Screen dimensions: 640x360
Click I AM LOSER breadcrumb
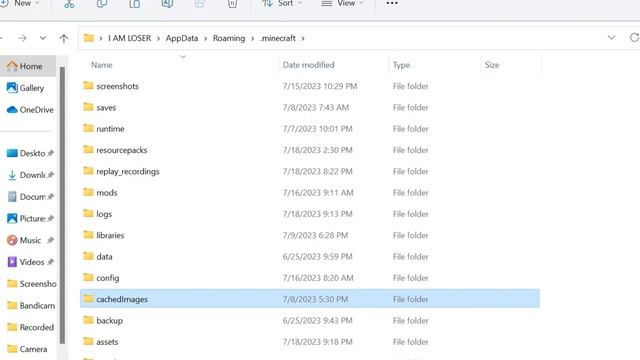tap(129, 38)
